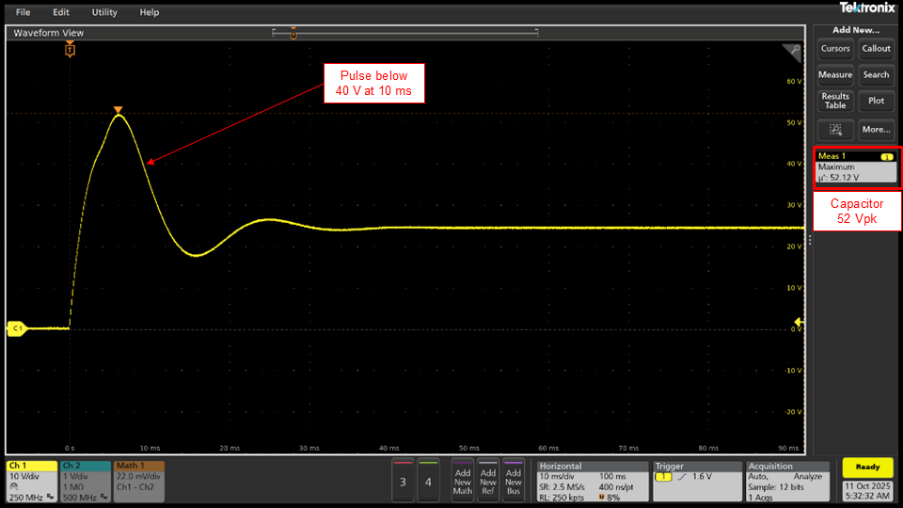903x508 pixels.
Task: Open the Meas 1 measurement badge
Action: [856, 167]
